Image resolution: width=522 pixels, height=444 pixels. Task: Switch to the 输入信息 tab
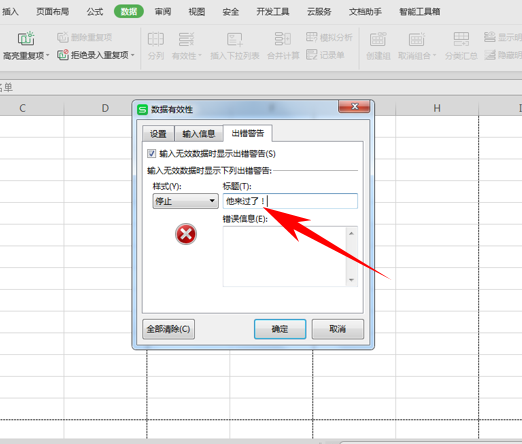point(199,134)
